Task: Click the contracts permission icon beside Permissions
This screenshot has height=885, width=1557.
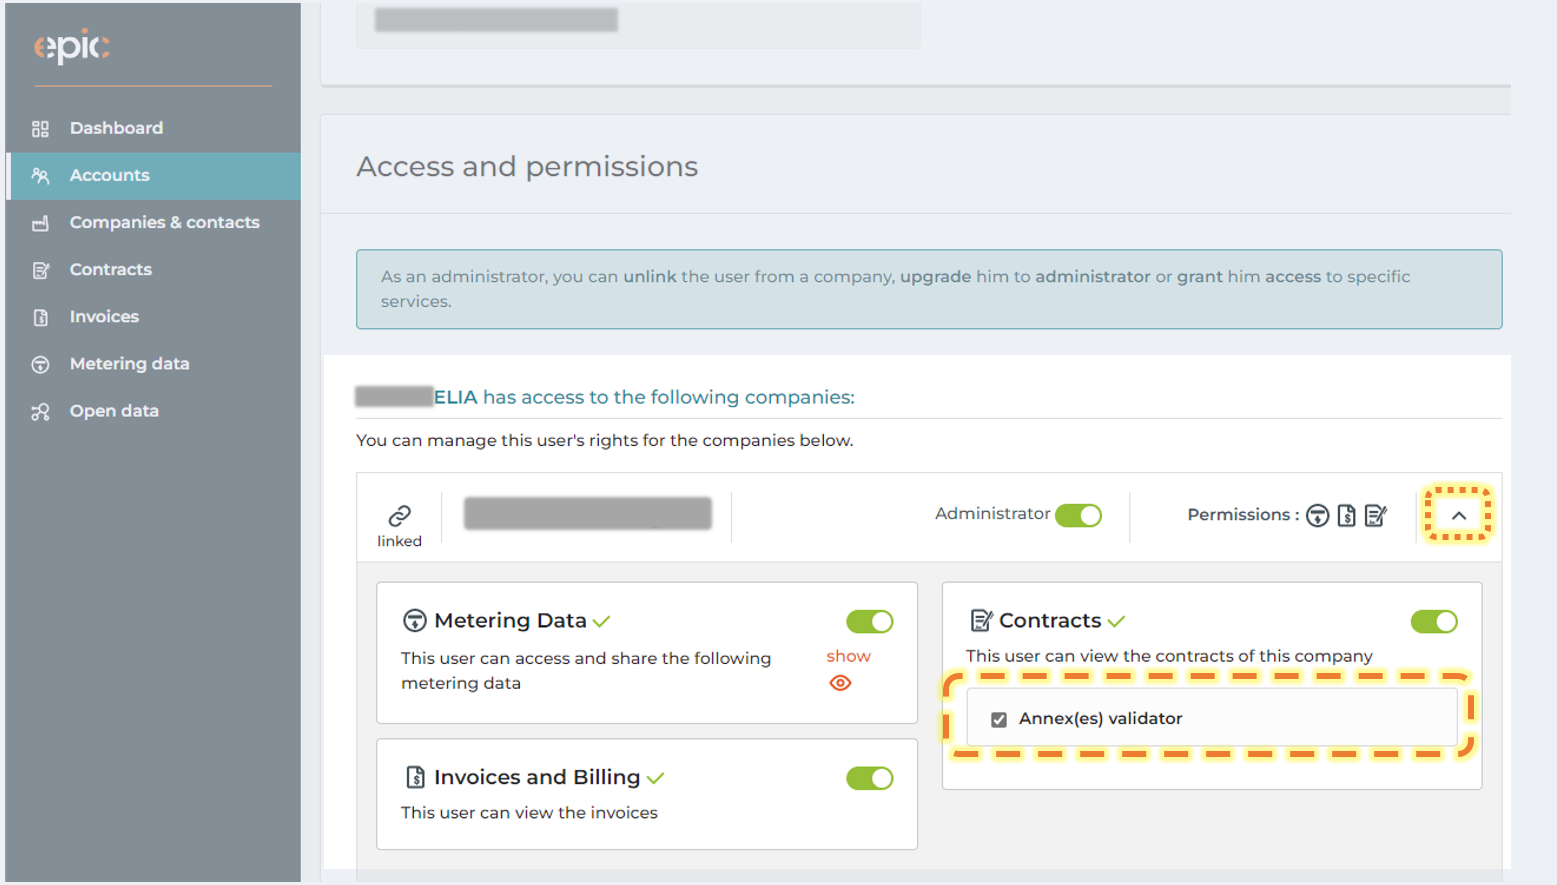Action: [1376, 516]
